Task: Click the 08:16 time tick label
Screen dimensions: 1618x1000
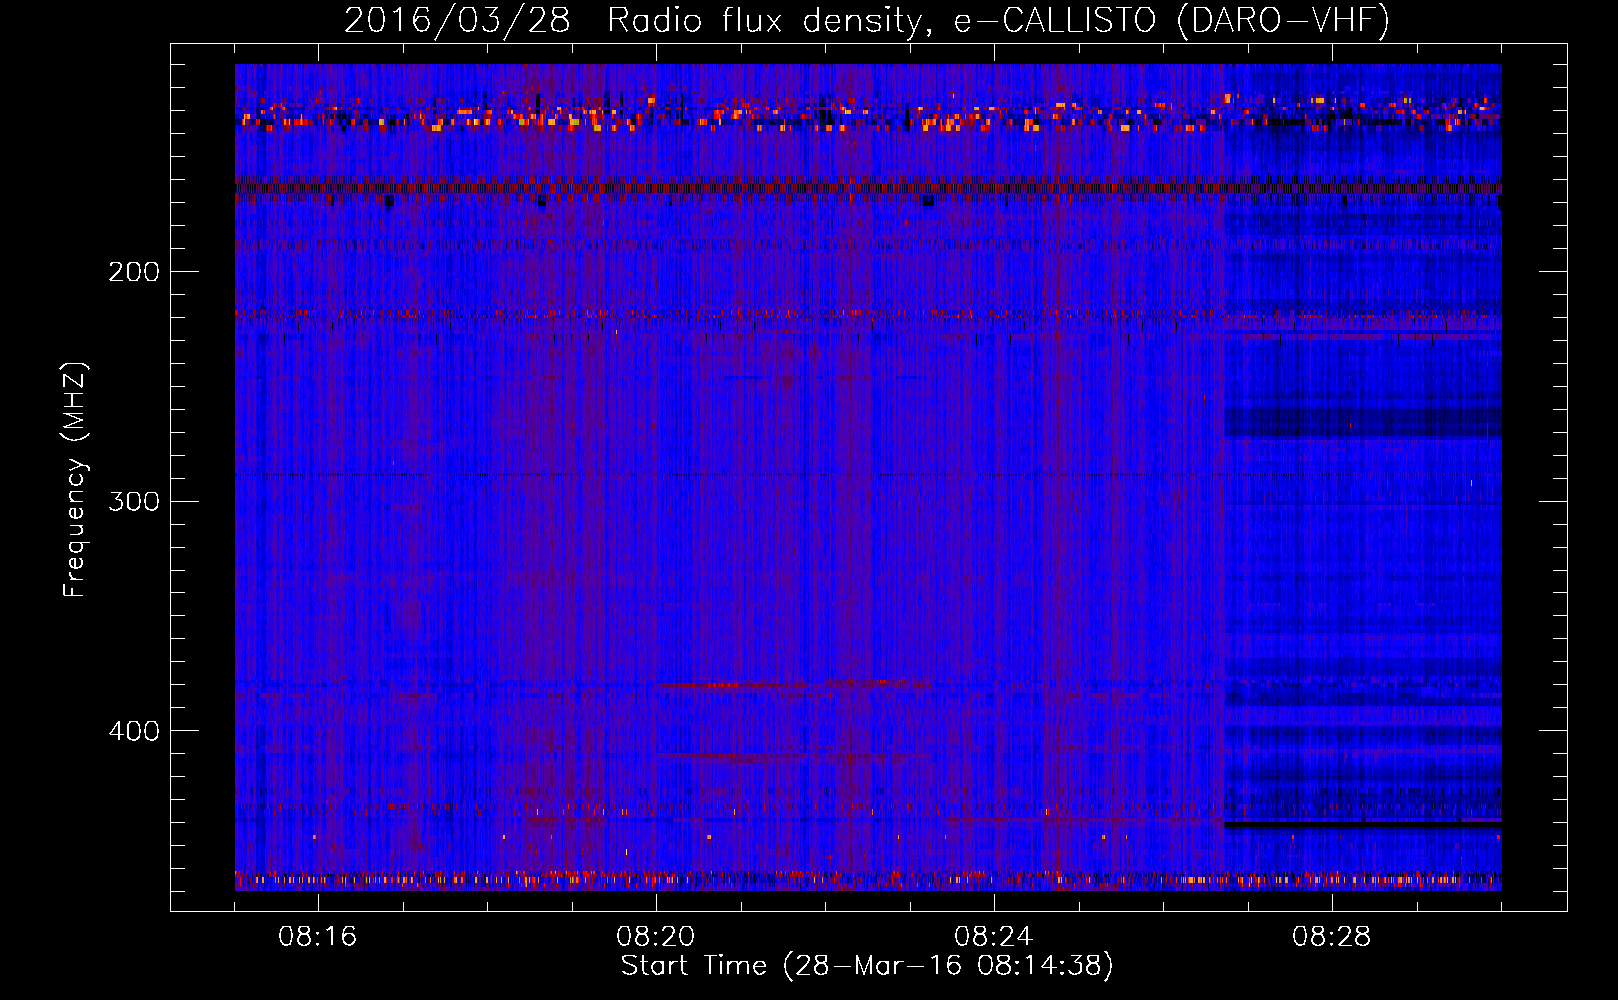Action: pyautogui.click(x=318, y=937)
